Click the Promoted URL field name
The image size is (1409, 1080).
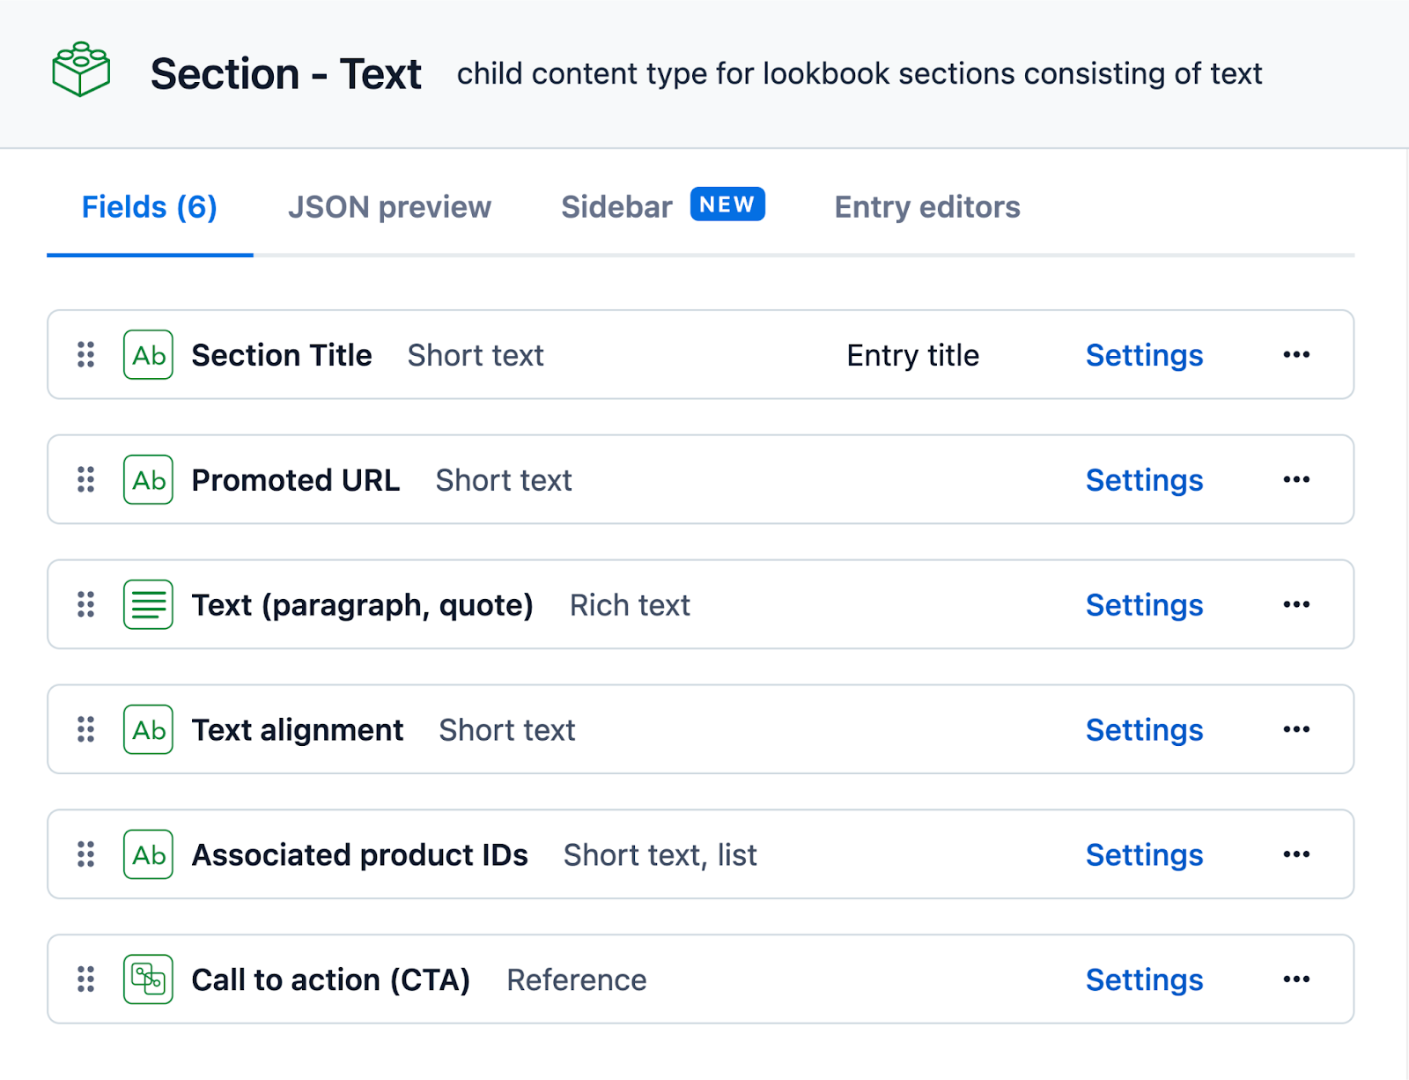(295, 480)
